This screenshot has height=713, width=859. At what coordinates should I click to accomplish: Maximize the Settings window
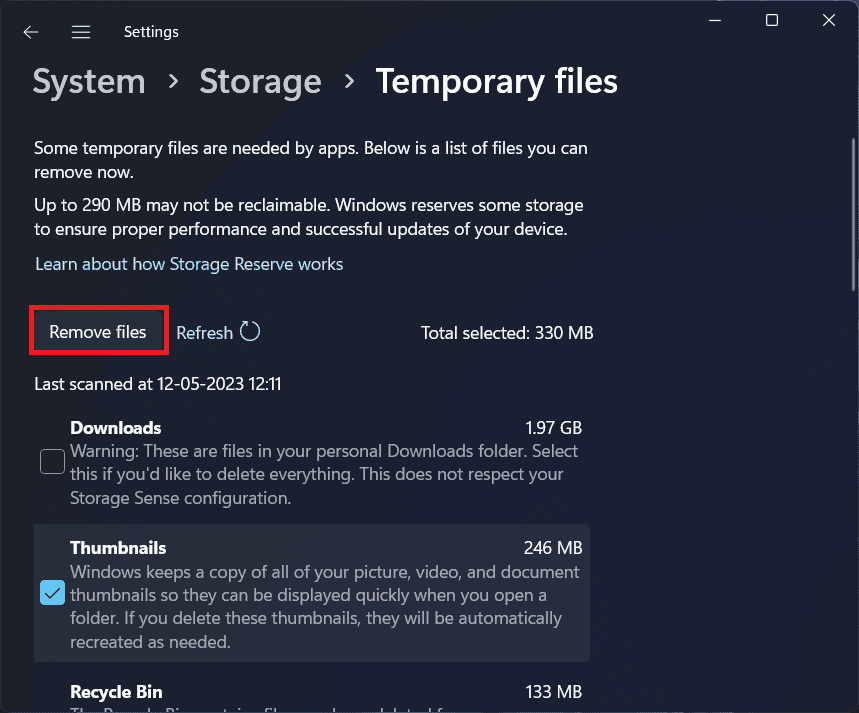[772, 20]
